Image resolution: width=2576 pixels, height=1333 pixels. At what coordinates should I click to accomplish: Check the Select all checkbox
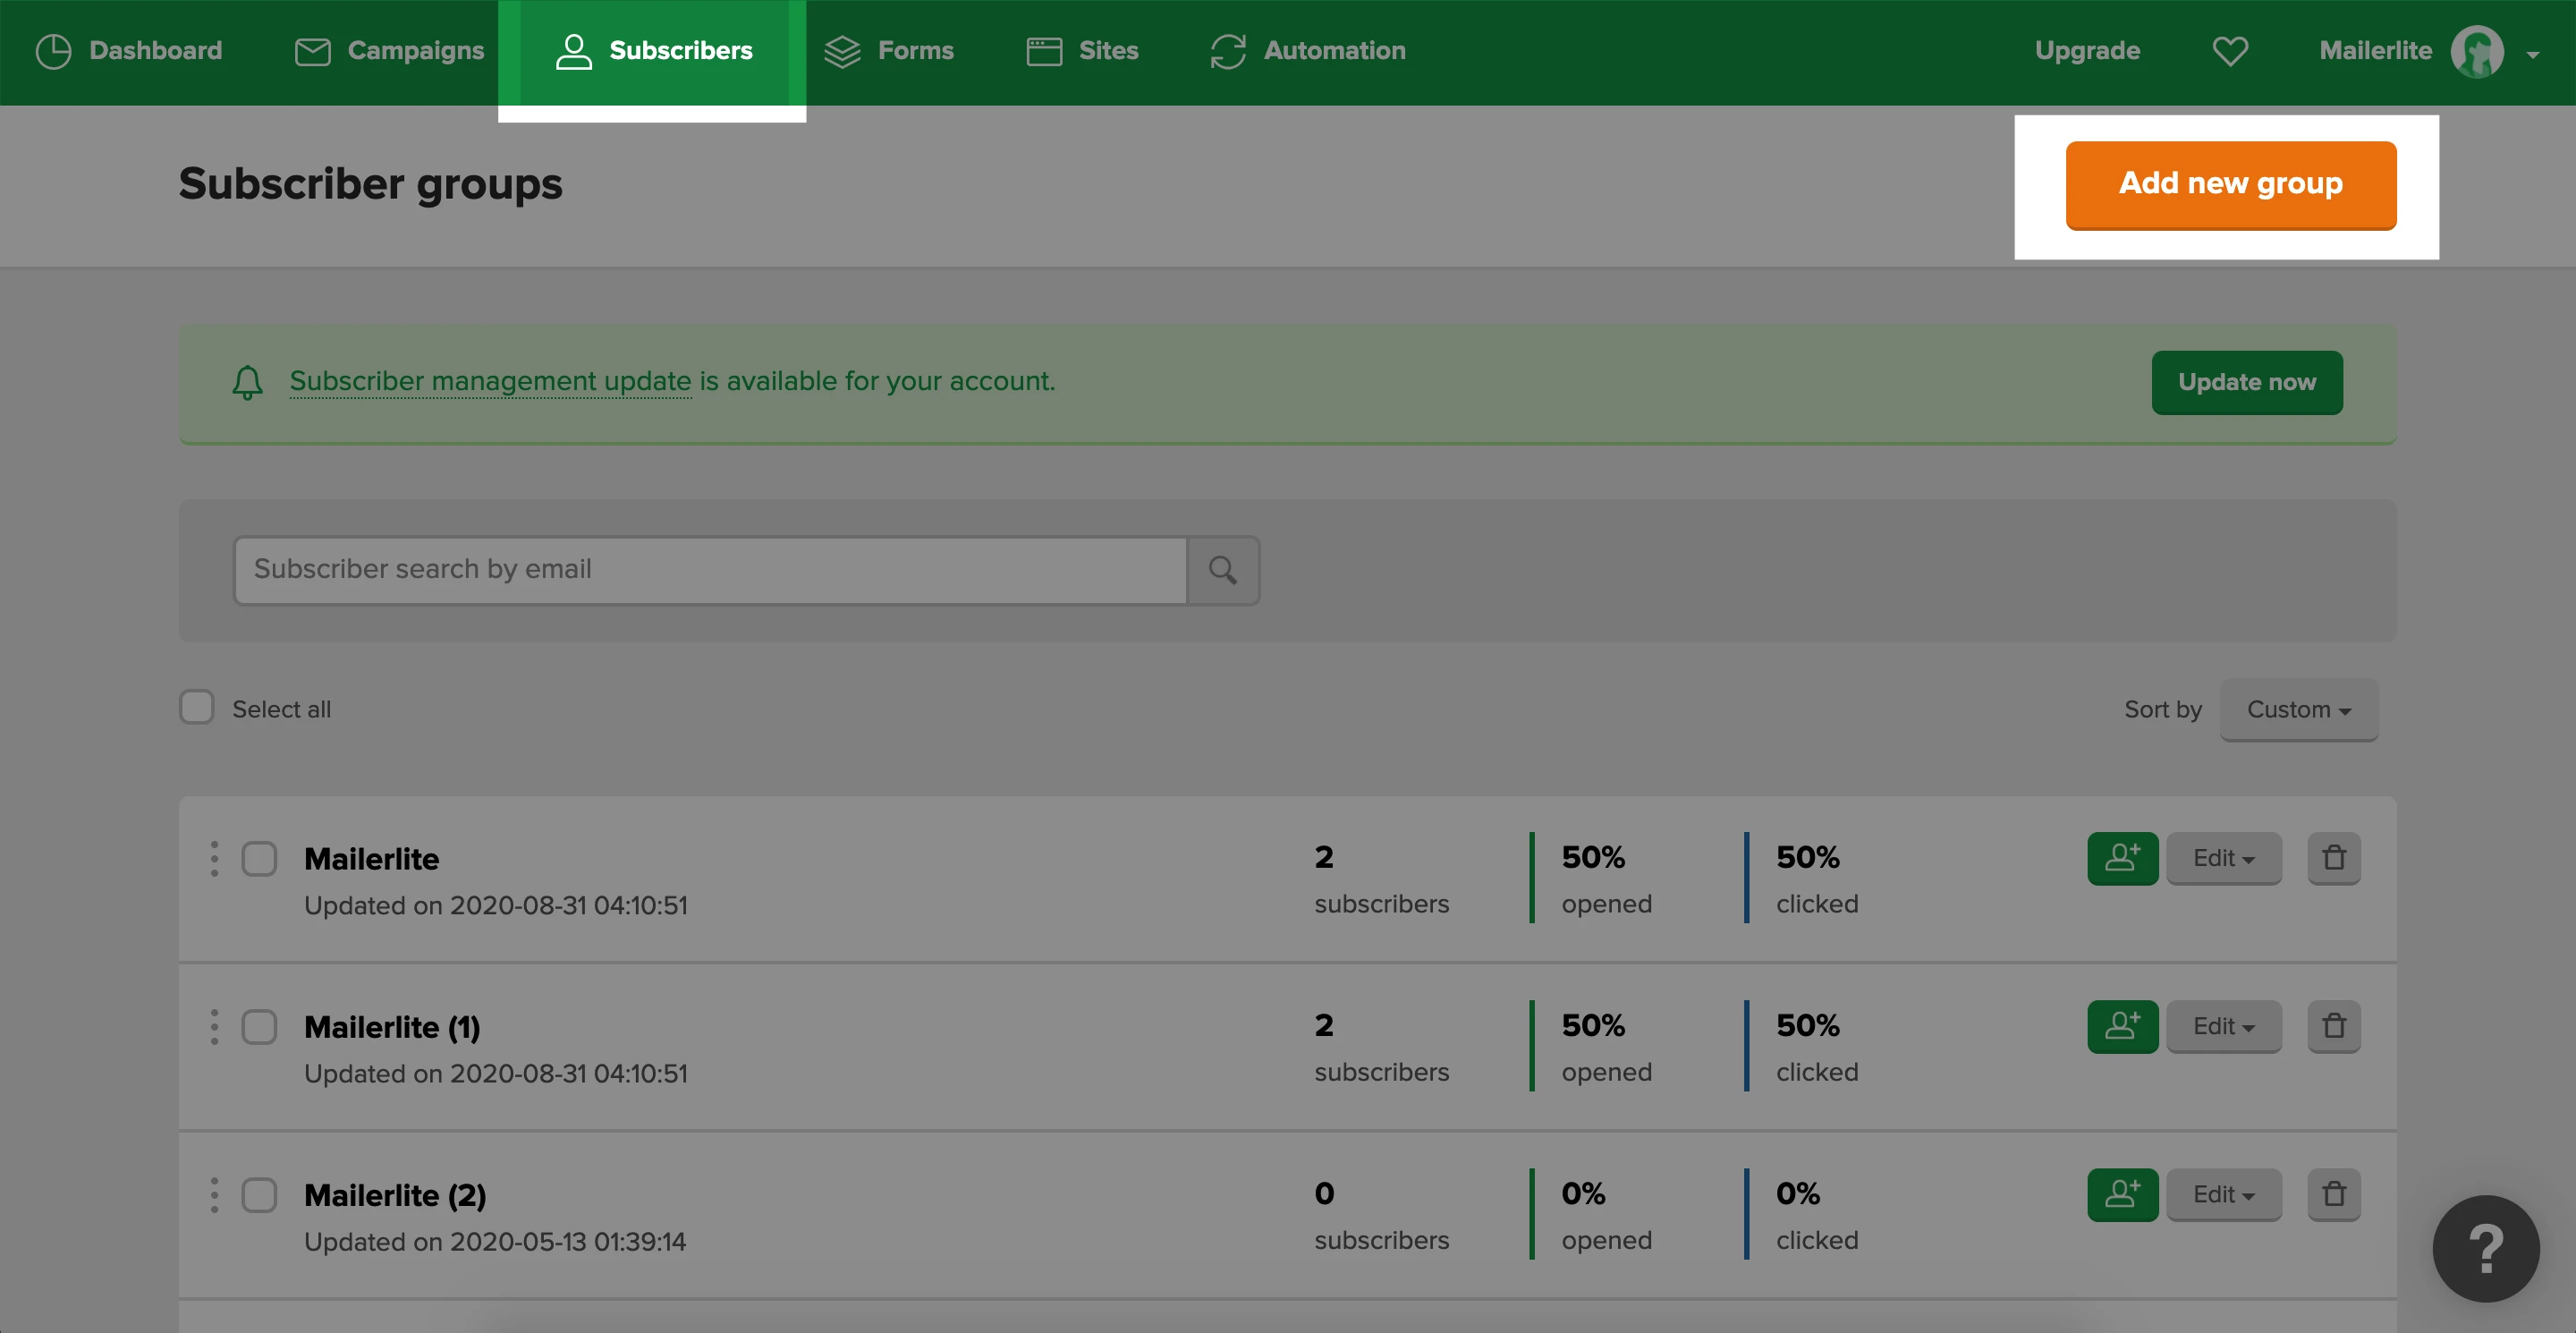tap(197, 707)
